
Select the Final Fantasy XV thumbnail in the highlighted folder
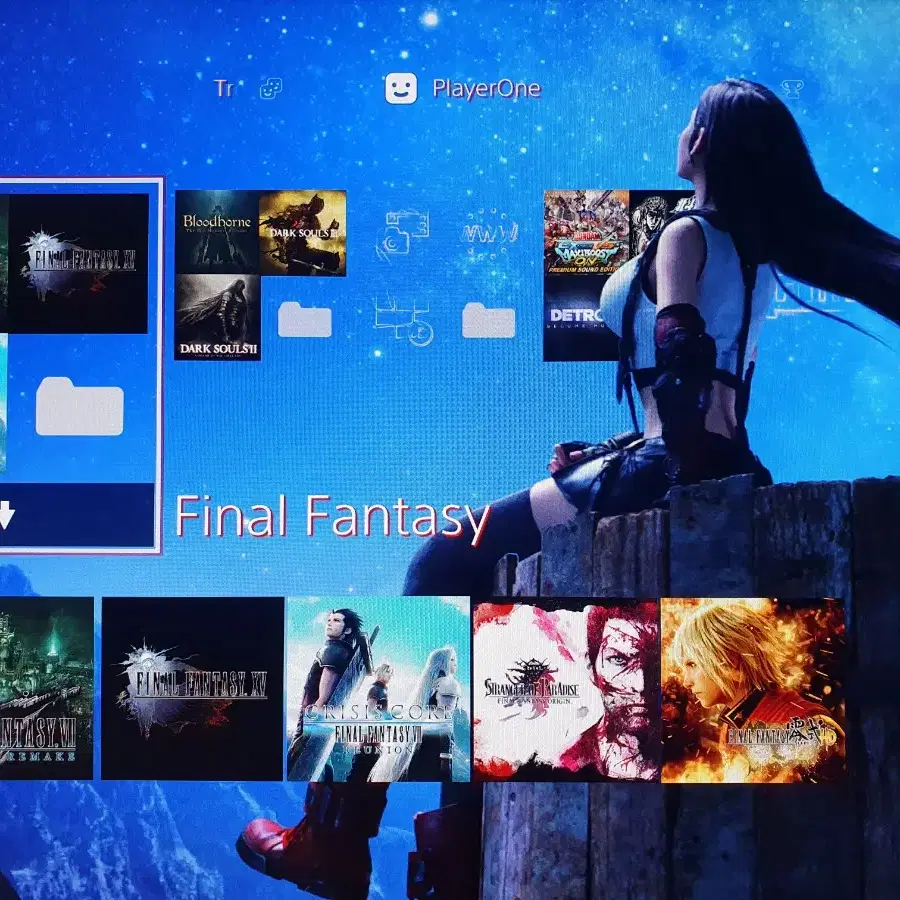tap(78, 263)
